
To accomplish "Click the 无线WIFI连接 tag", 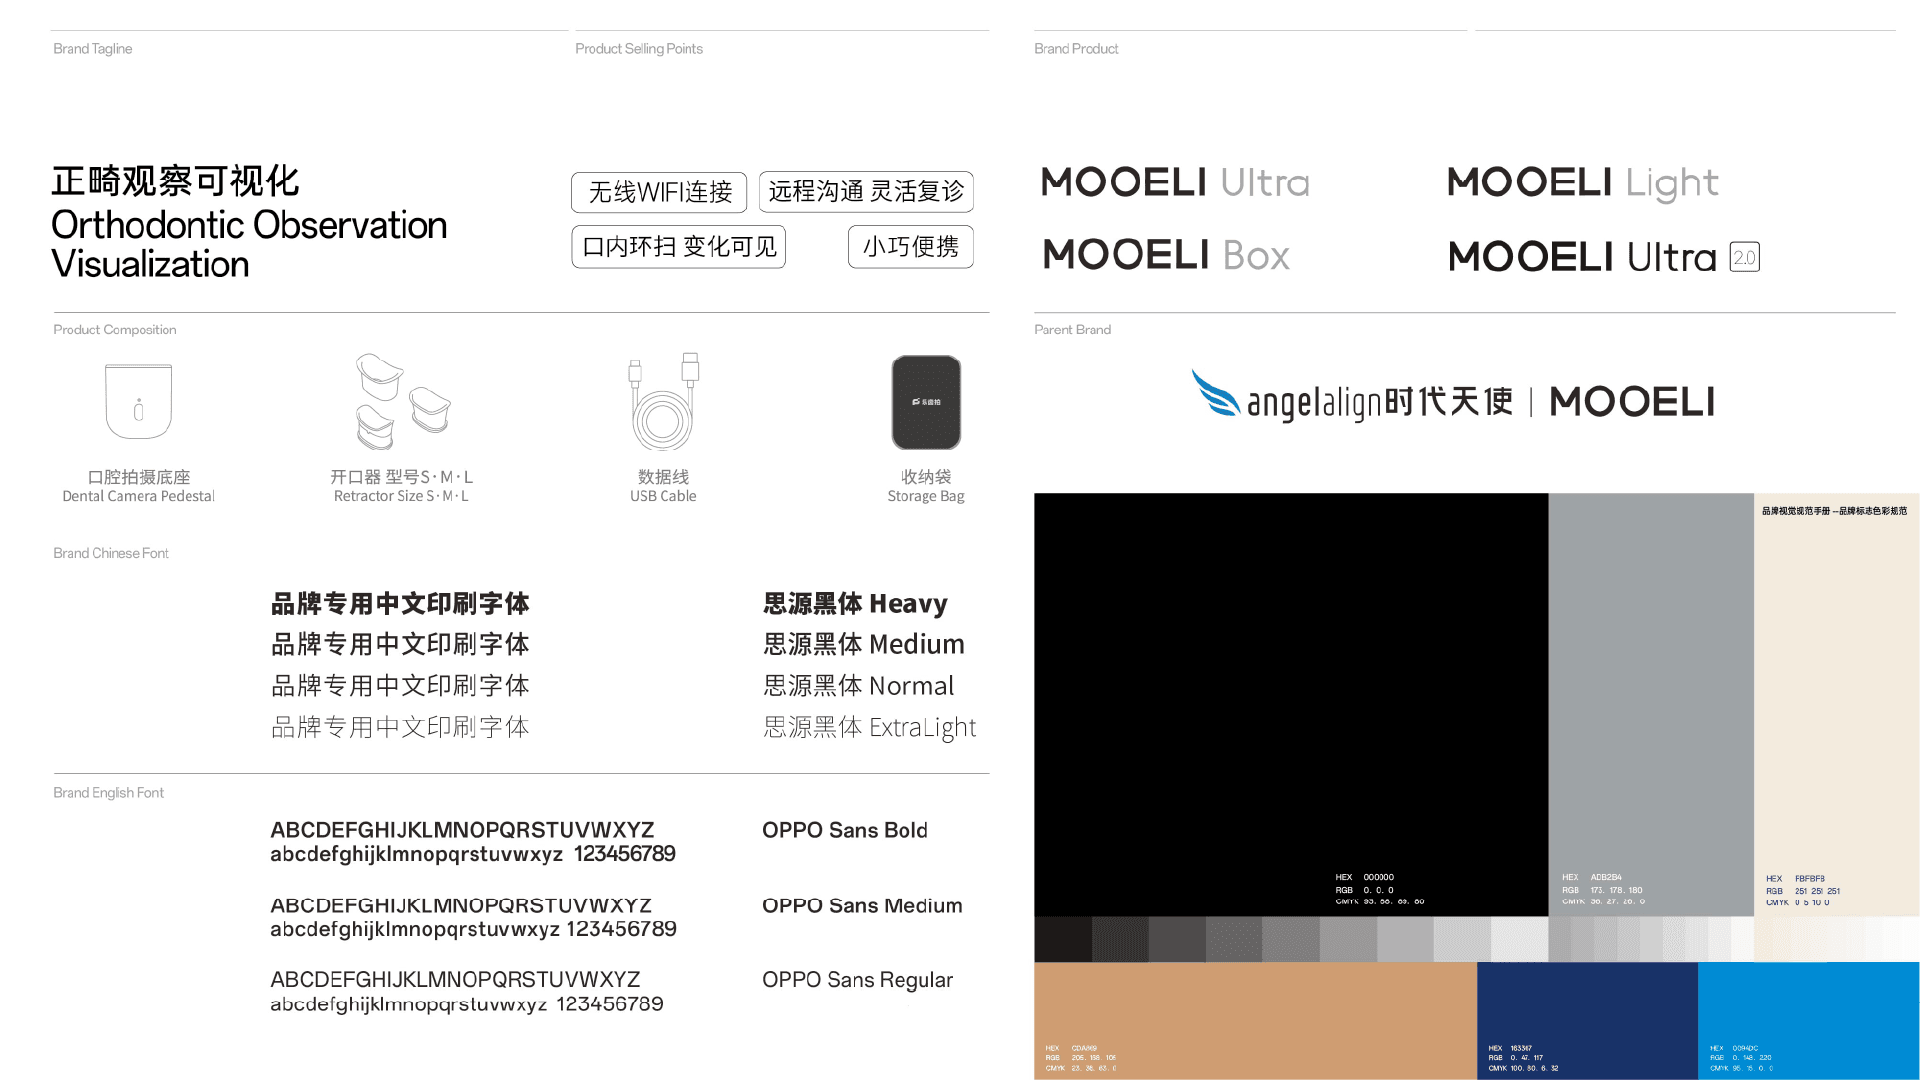I will 659,192.
